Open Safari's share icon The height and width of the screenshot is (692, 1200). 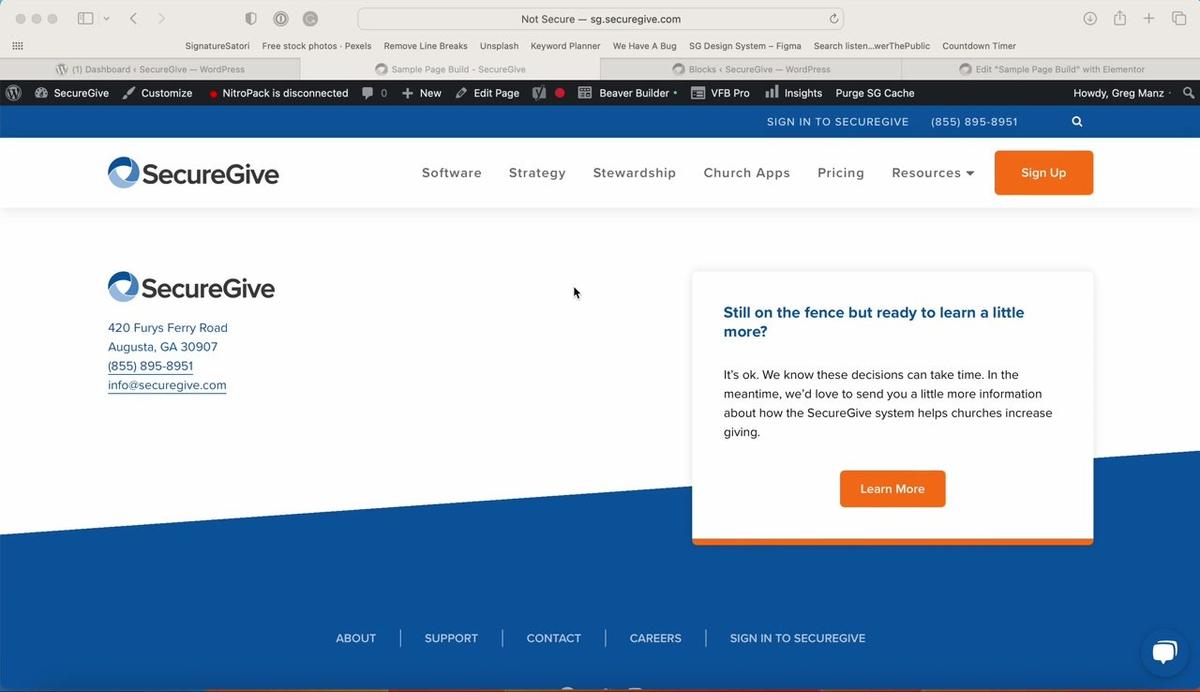tap(1120, 19)
